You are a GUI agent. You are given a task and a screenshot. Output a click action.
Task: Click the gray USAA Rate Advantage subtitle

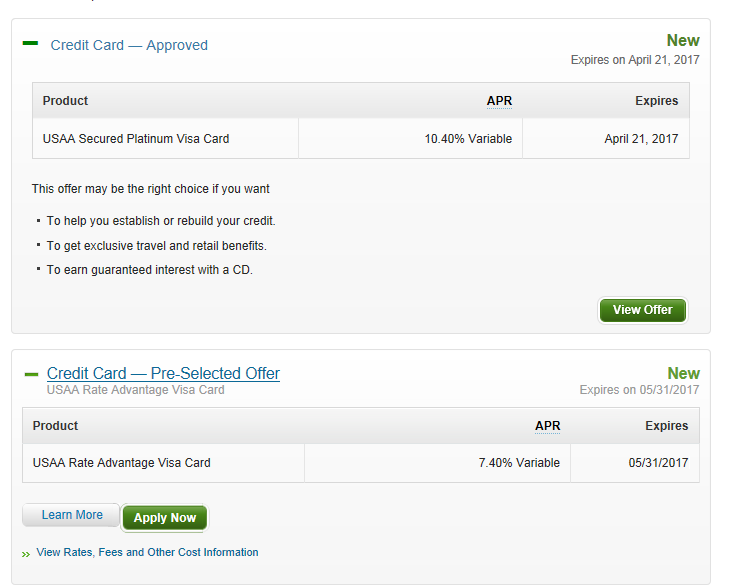pos(135,390)
